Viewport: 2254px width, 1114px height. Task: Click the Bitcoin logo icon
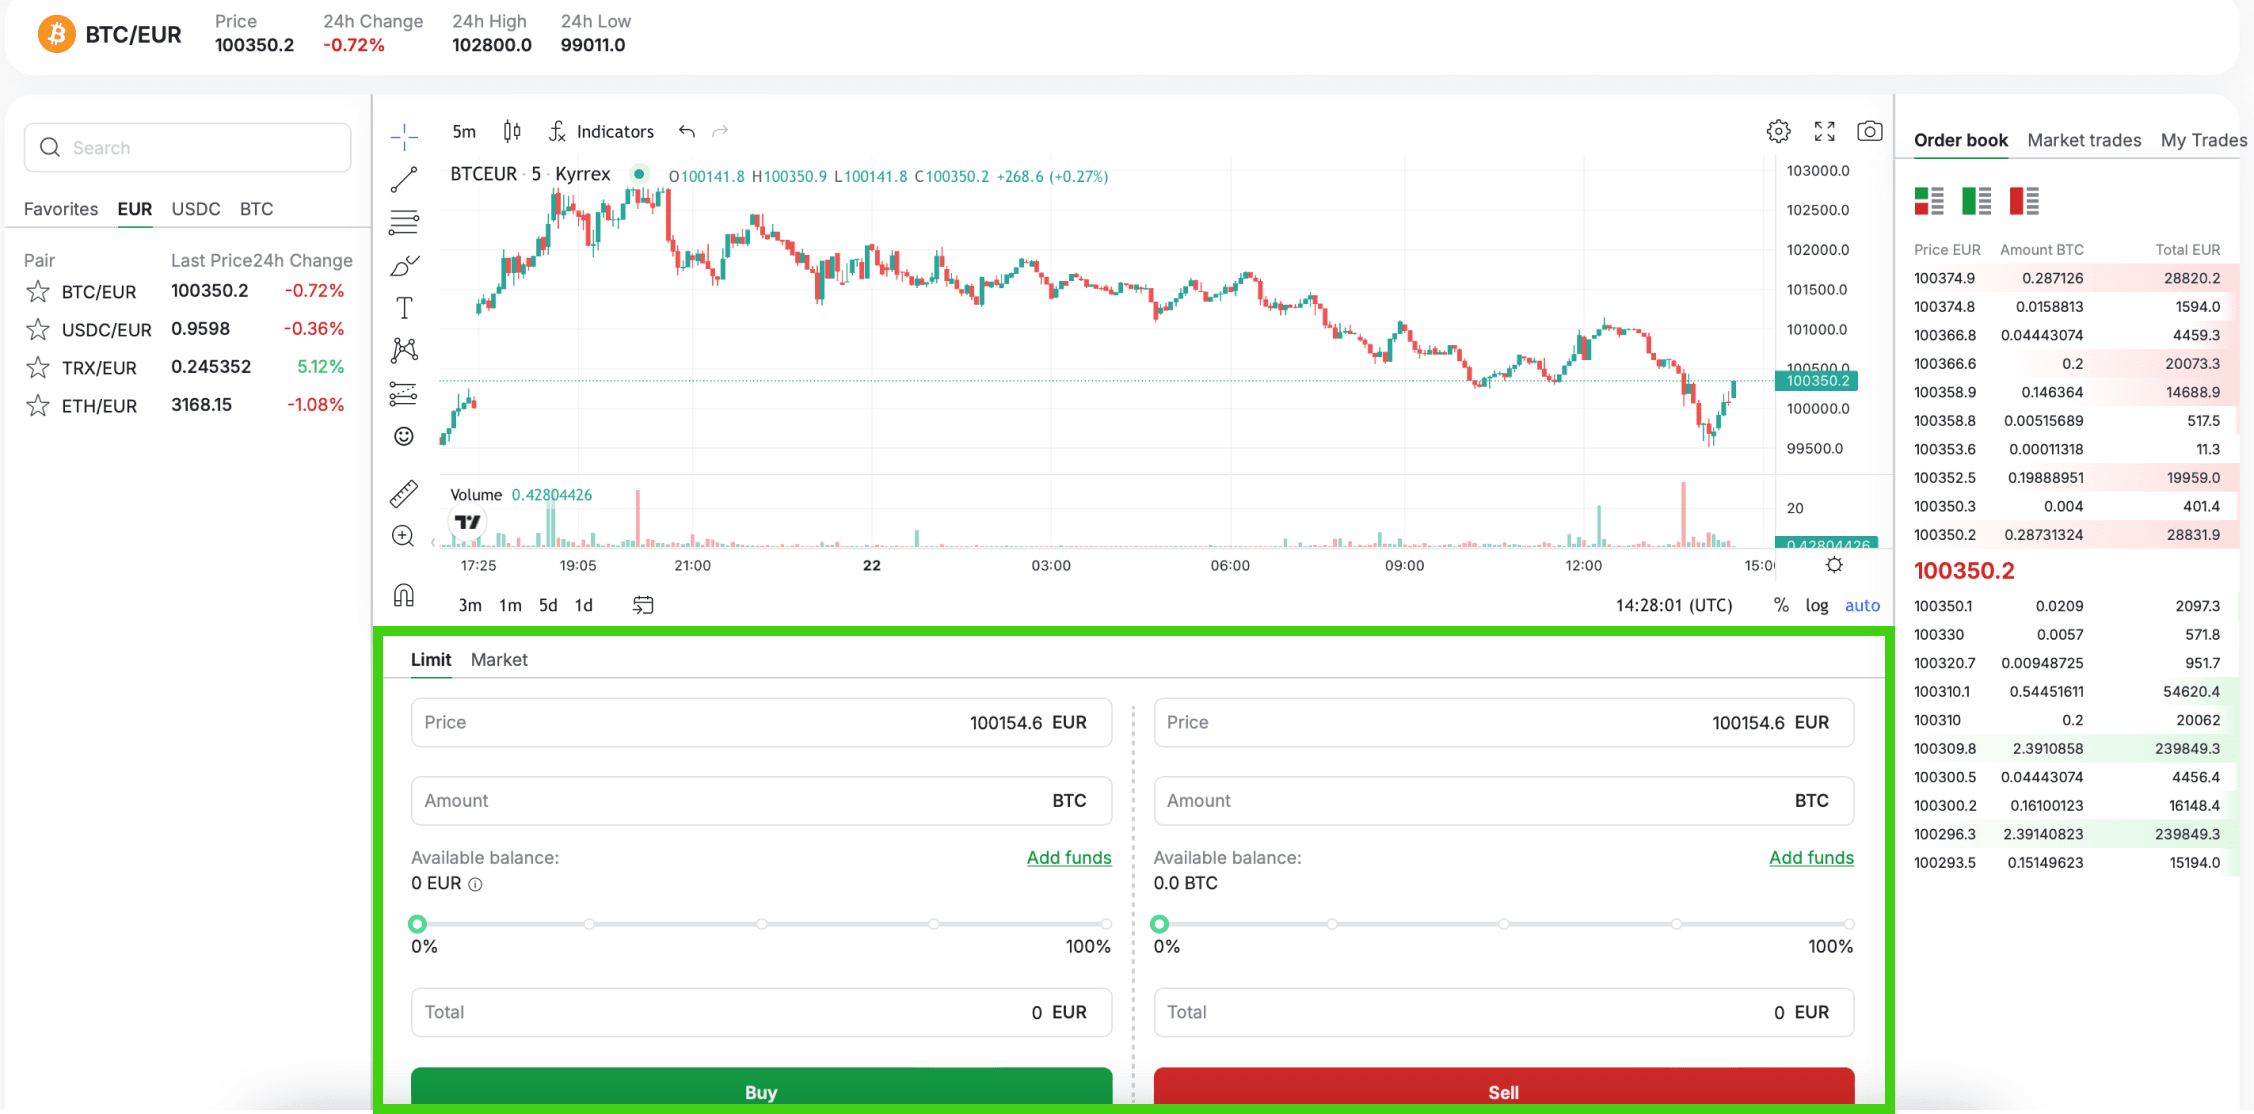pos(57,34)
